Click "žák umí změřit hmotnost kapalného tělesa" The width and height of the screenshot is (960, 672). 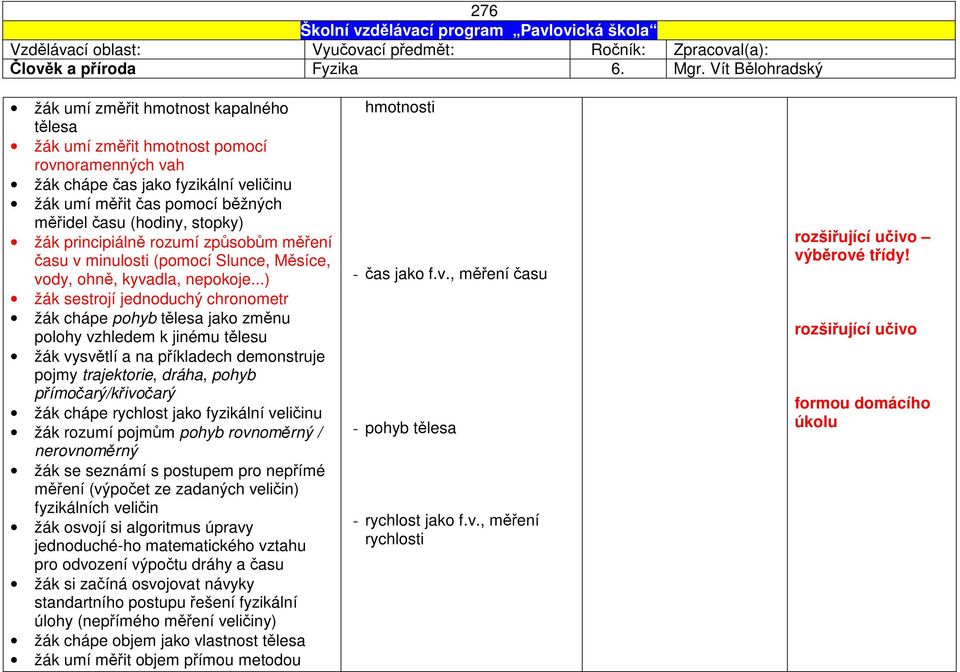161,118
